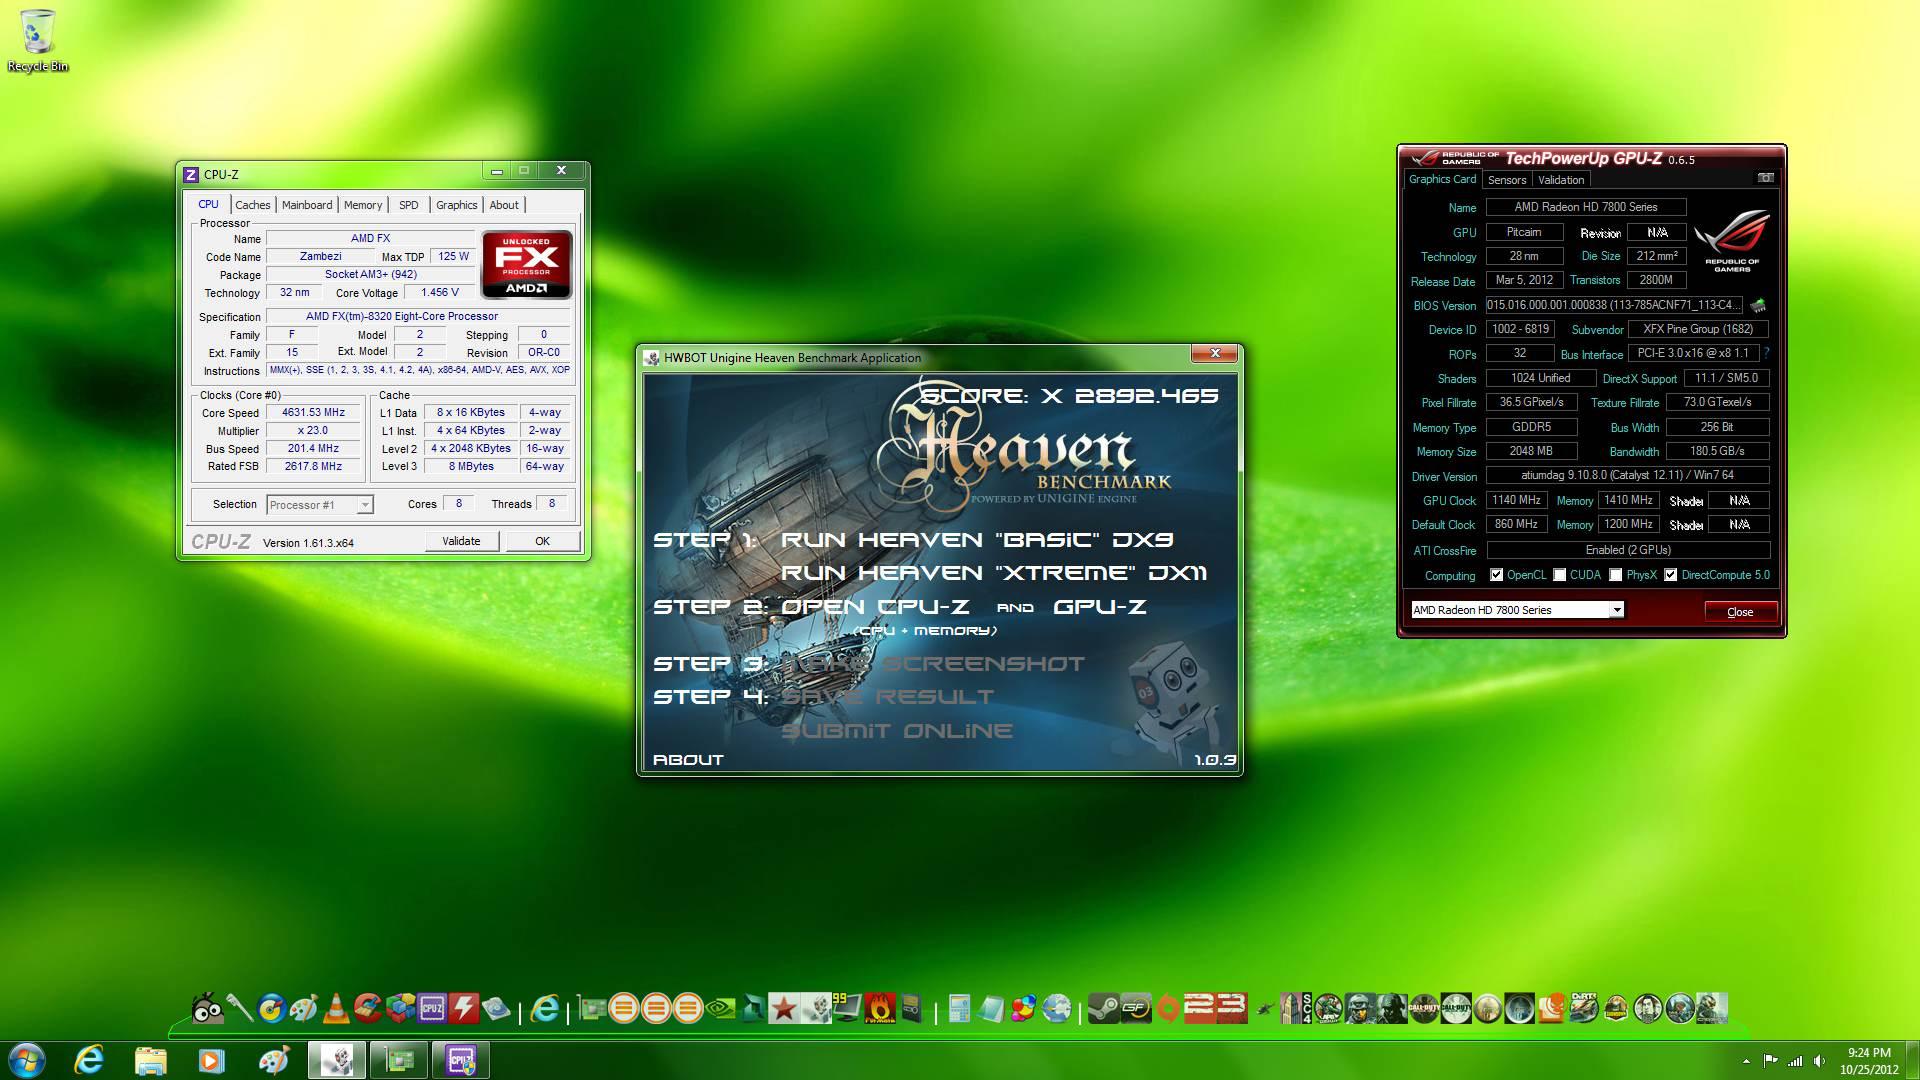This screenshot has height=1080, width=1920.
Task: Click the Submit Online option in Heaven
Action: pyautogui.click(x=897, y=731)
